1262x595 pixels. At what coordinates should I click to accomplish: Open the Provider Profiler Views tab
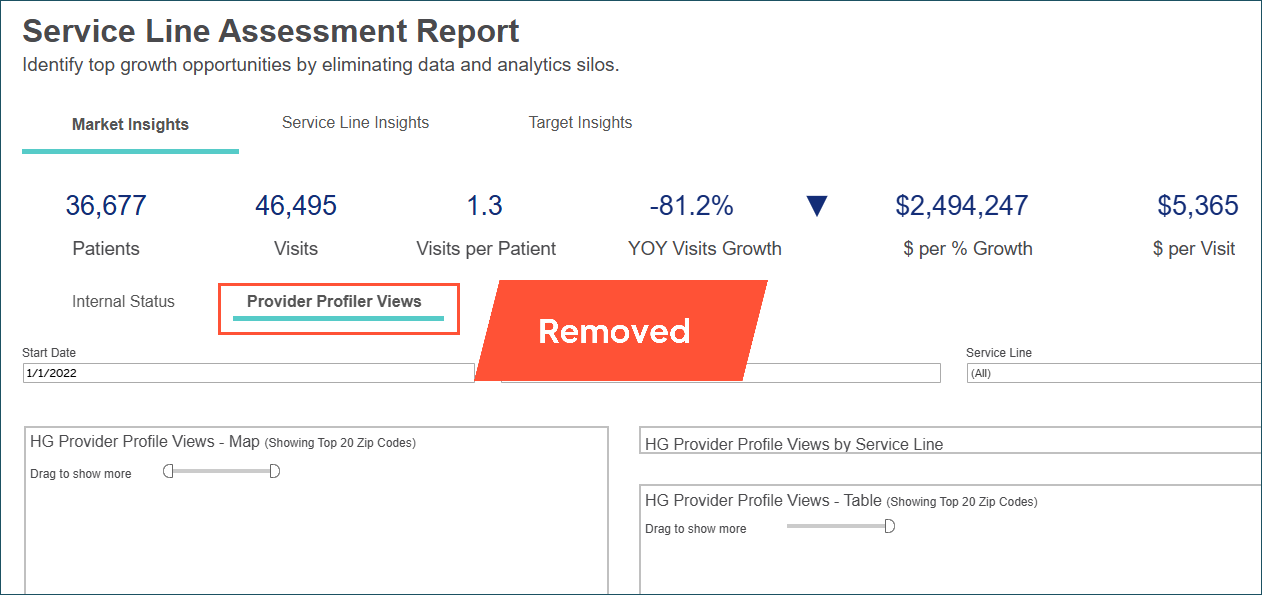coord(338,302)
